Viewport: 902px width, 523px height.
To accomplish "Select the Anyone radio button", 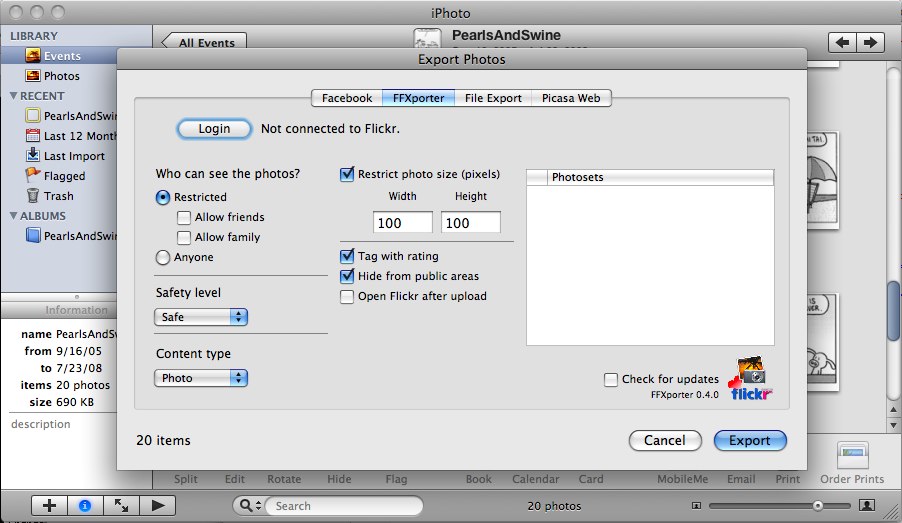I will 163,257.
